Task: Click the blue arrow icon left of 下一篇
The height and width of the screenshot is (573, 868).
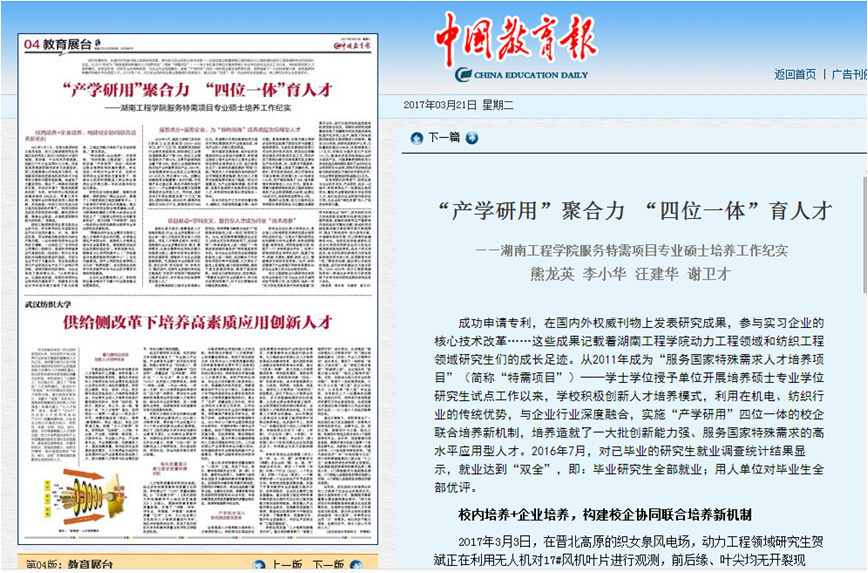Action: (x=417, y=137)
